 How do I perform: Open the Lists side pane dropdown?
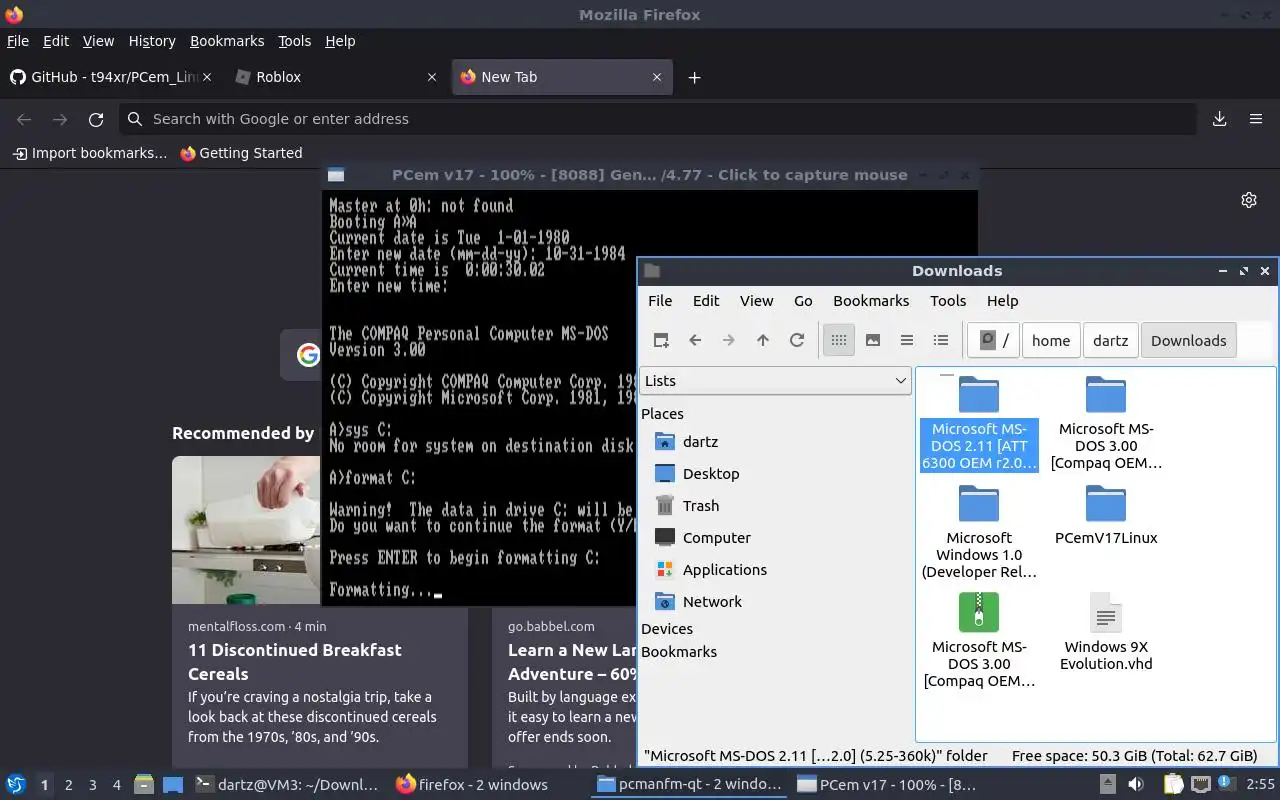(775, 381)
